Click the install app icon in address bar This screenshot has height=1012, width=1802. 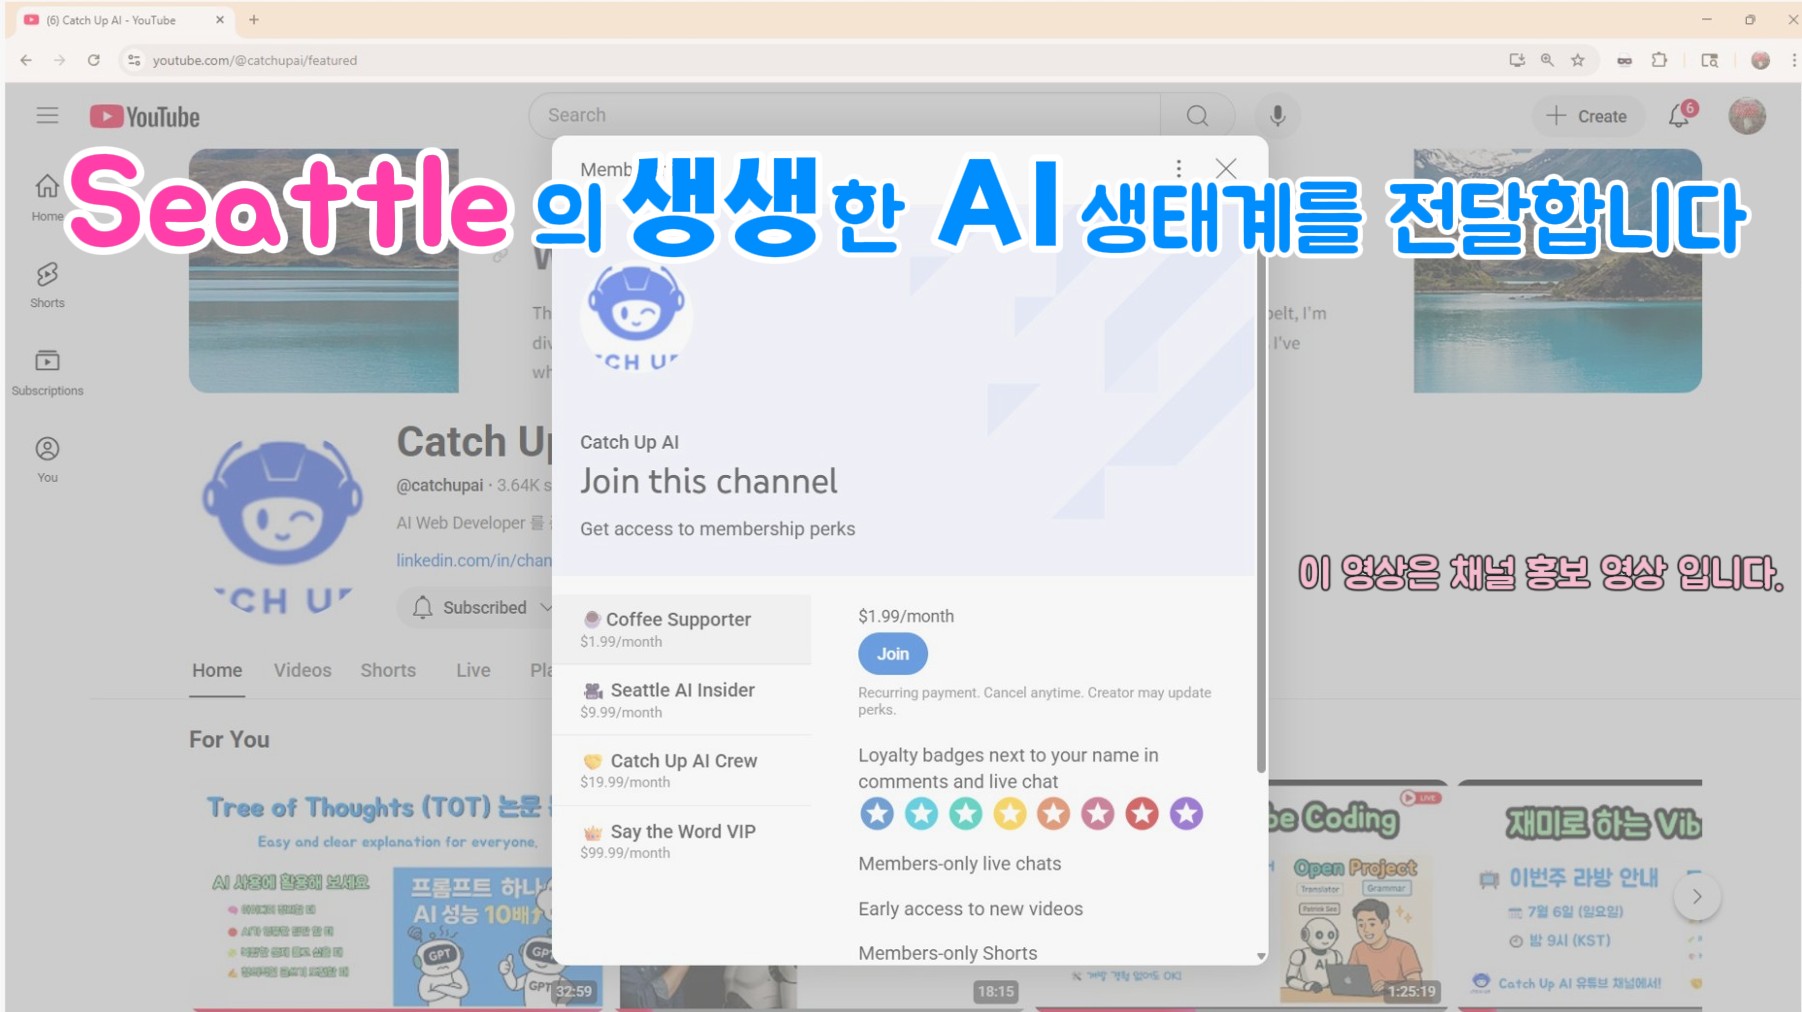(x=1517, y=60)
